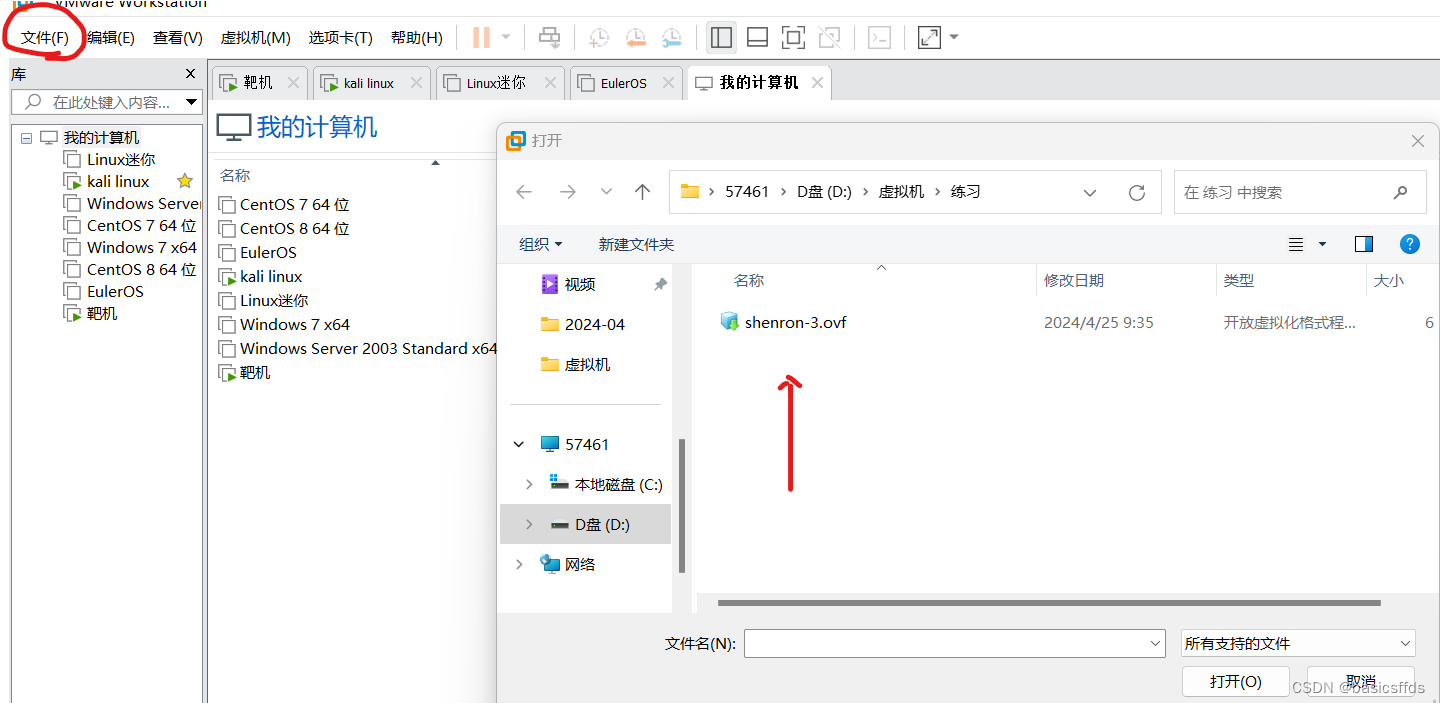Click the 修改日期 column header
This screenshot has width=1440, height=703.
coord(1074,281)
